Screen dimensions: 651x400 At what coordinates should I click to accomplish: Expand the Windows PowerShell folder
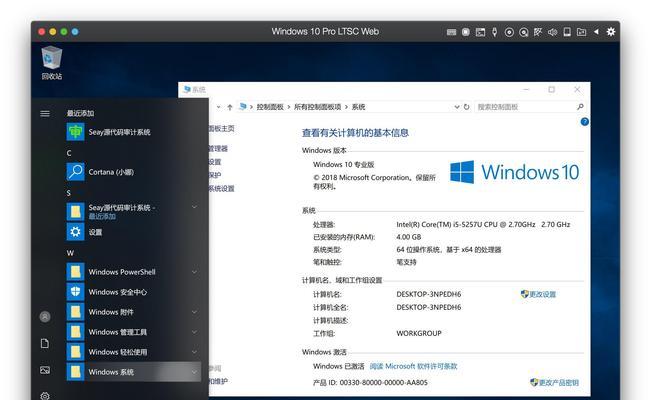(x=194, y=272)
